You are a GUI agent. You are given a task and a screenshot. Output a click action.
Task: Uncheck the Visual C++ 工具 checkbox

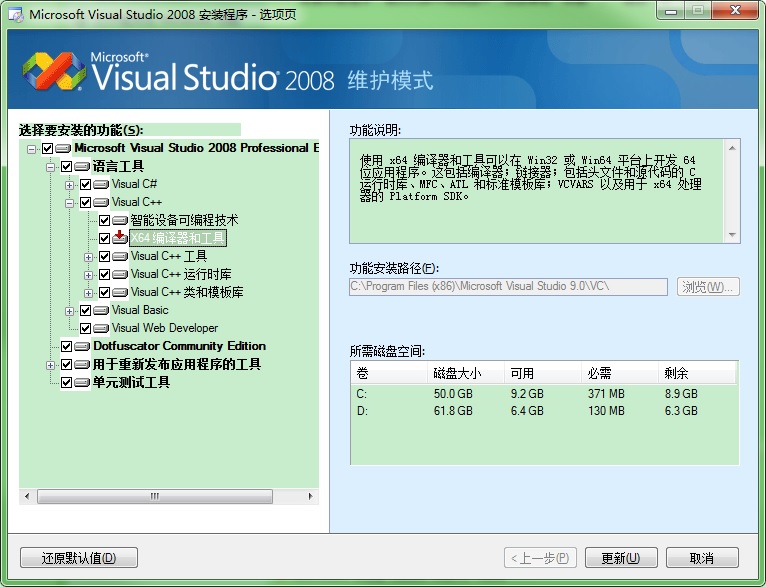click(x=104, y=256)
